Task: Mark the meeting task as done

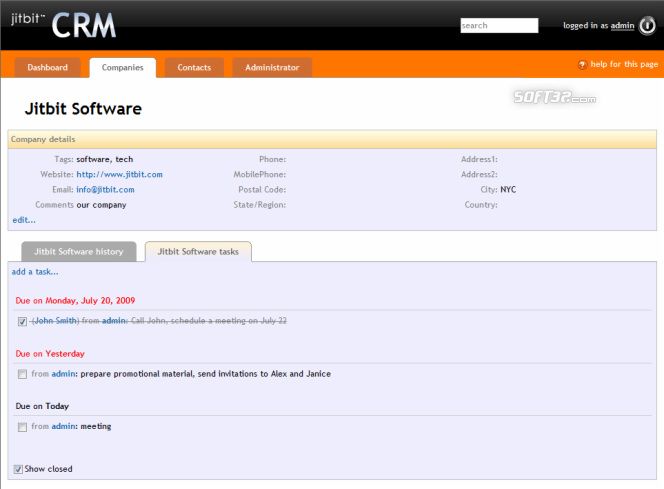Action: click(22, 427)
